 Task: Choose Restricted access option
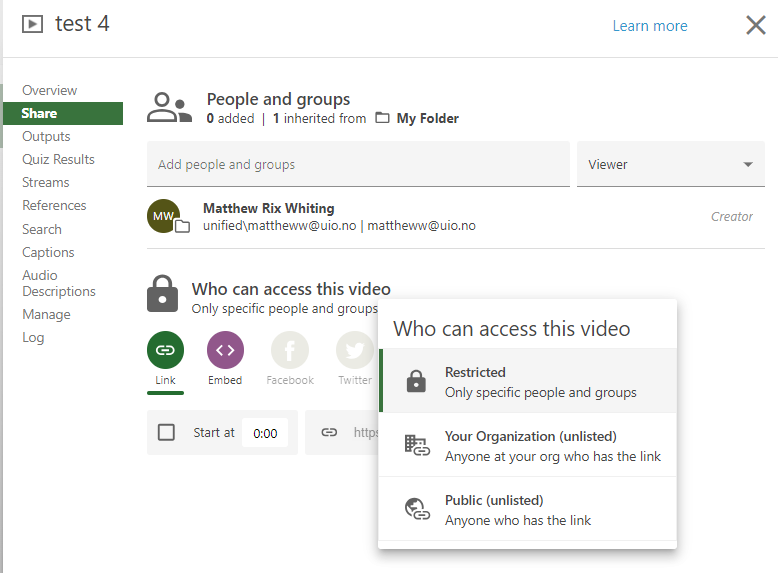click(x=527, y=381)
